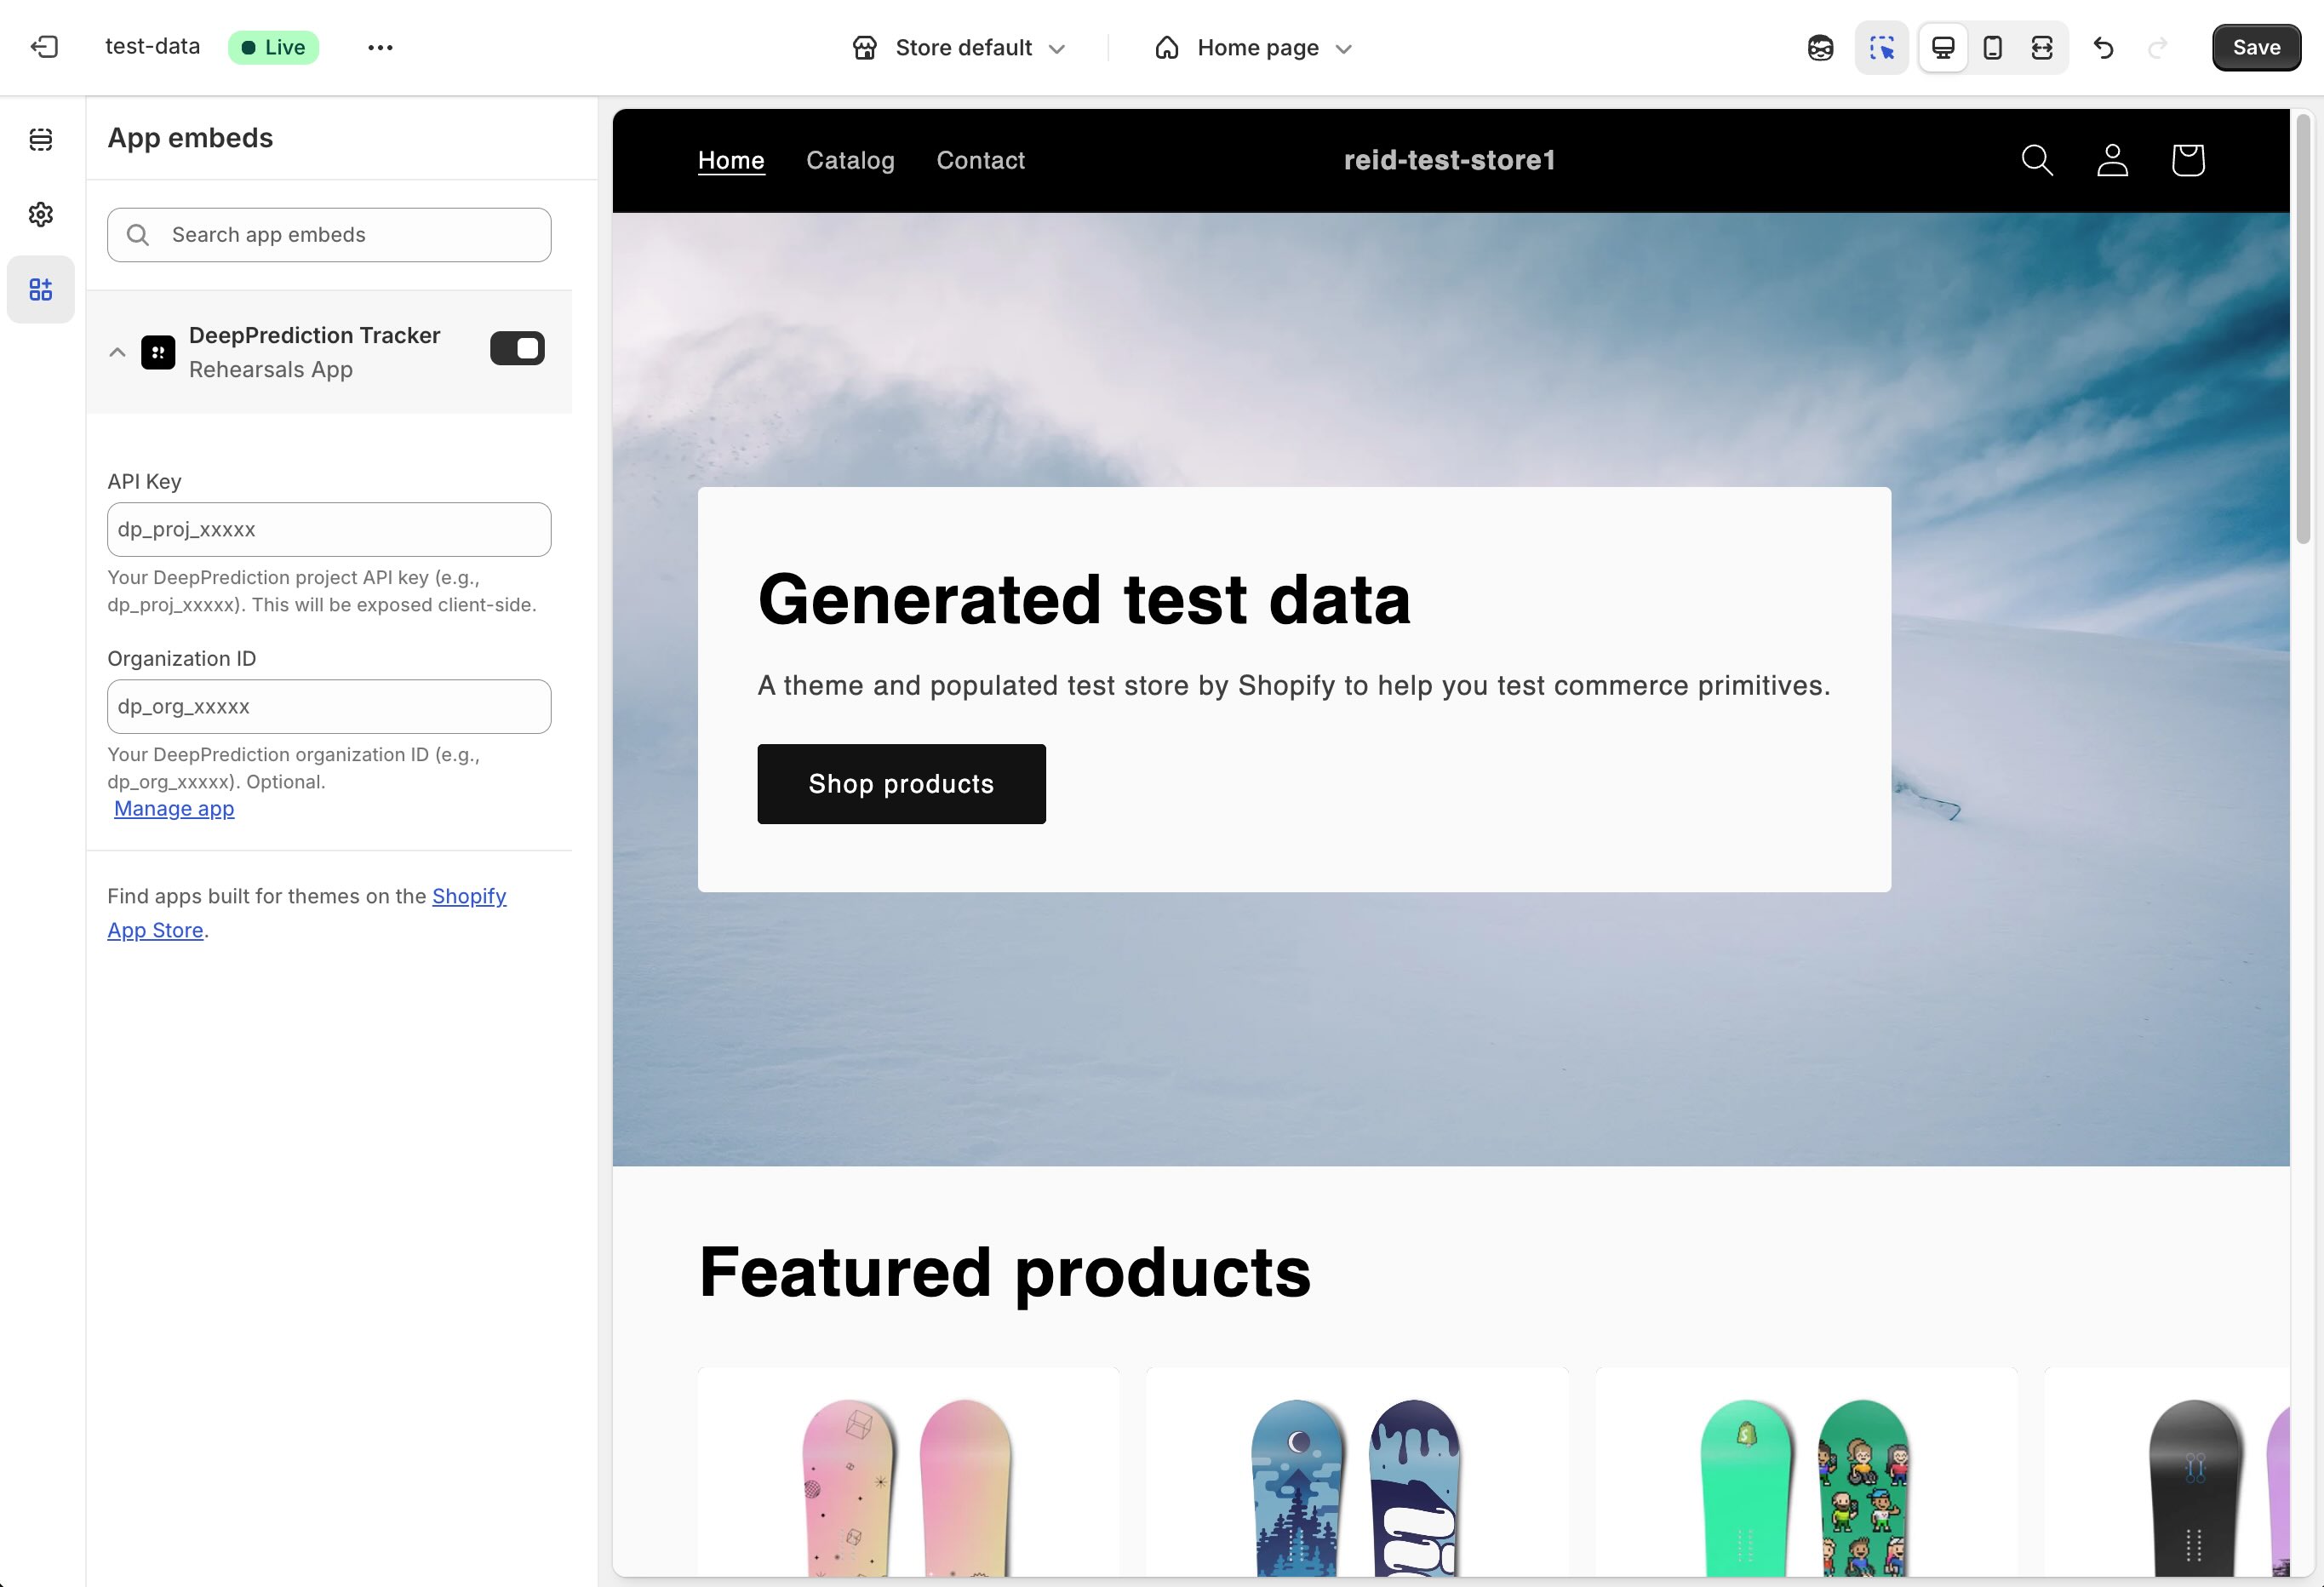
Task: Open the Sections sidebar icon
Action: click(41, 139)
